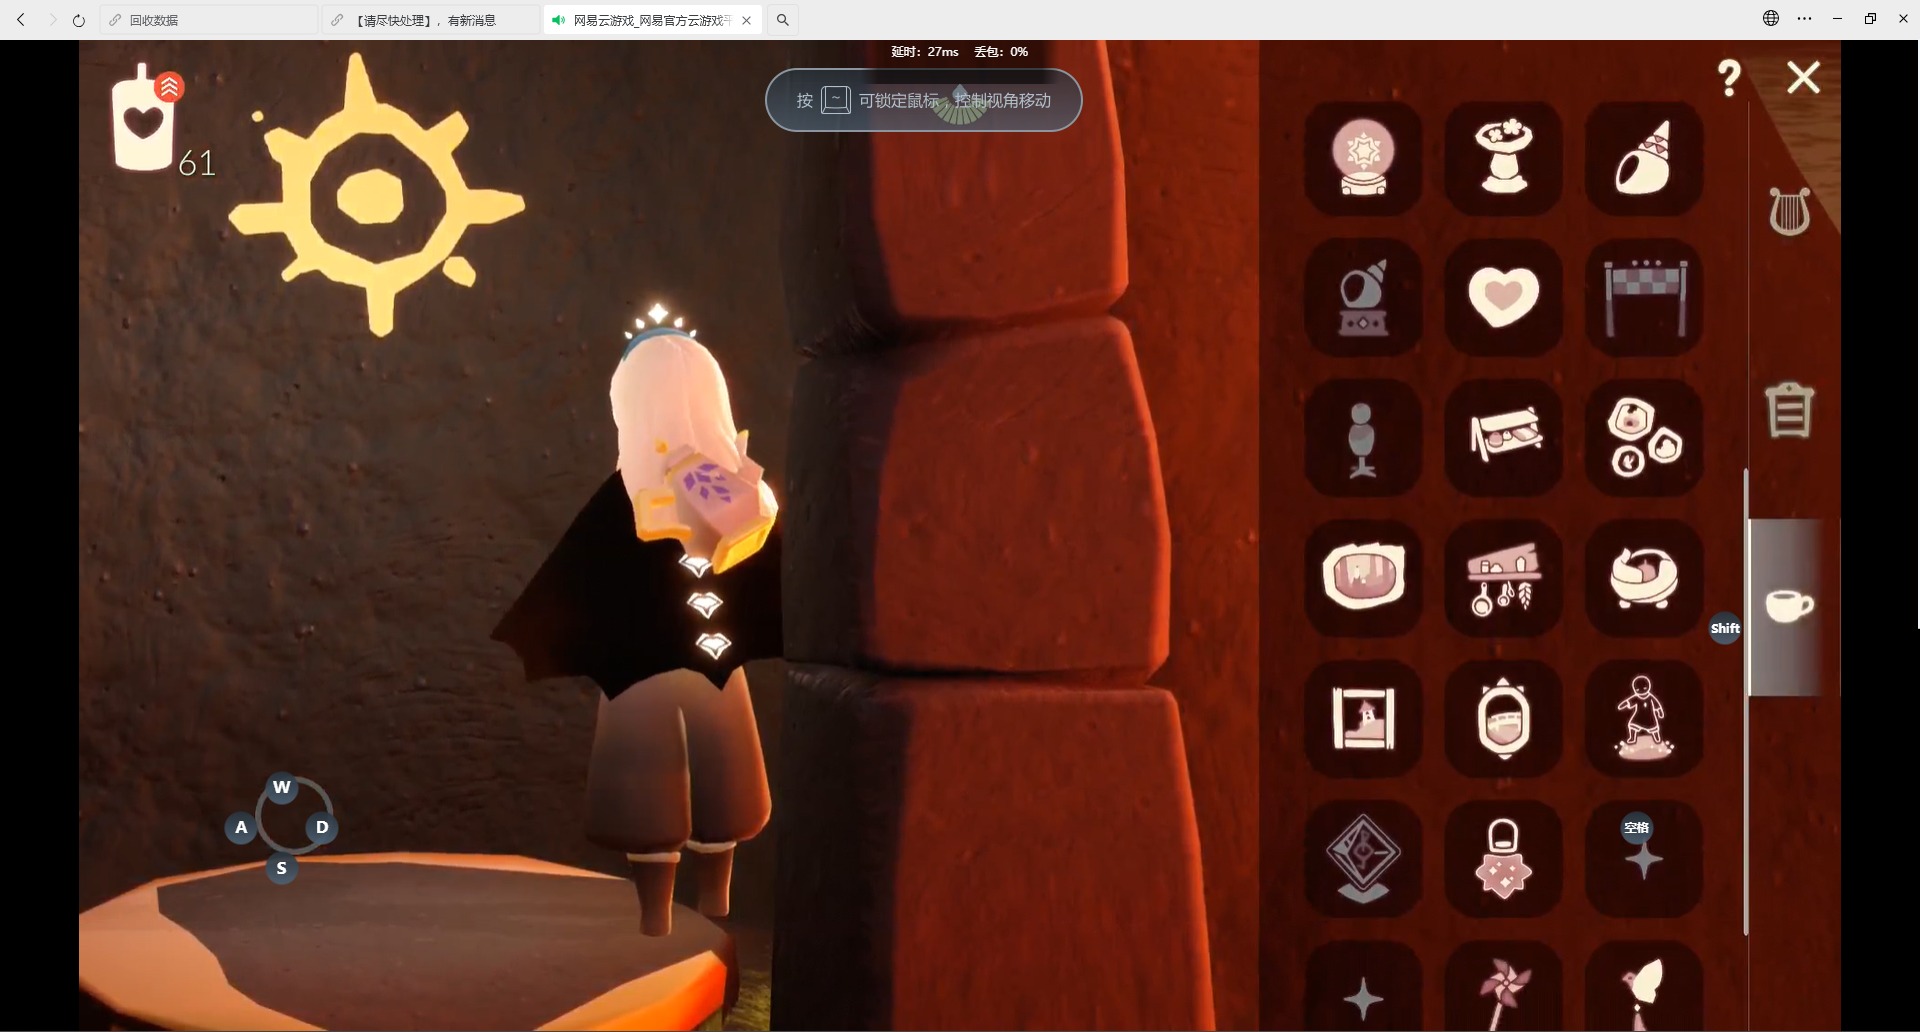The image size is (1920, 1032).
Task: Open the help question mark
Action: pyautogui.click(x=1729, y=77)
